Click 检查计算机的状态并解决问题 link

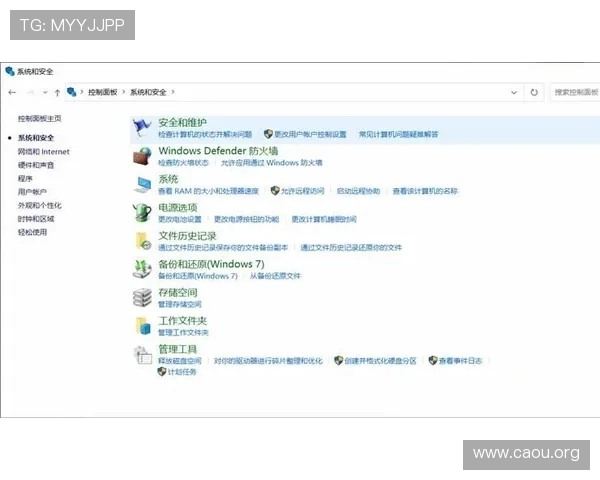tap(205, 134)
